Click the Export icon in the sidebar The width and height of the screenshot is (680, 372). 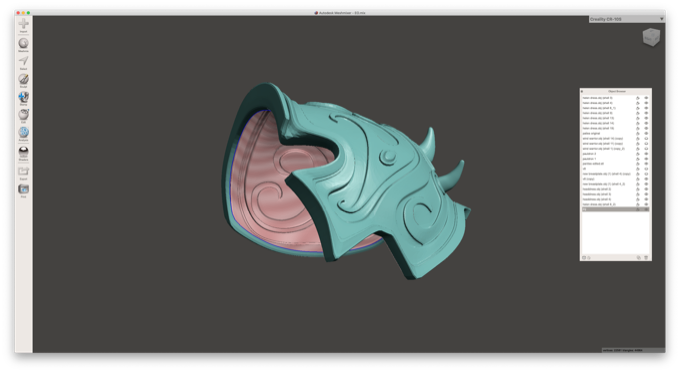23,173
